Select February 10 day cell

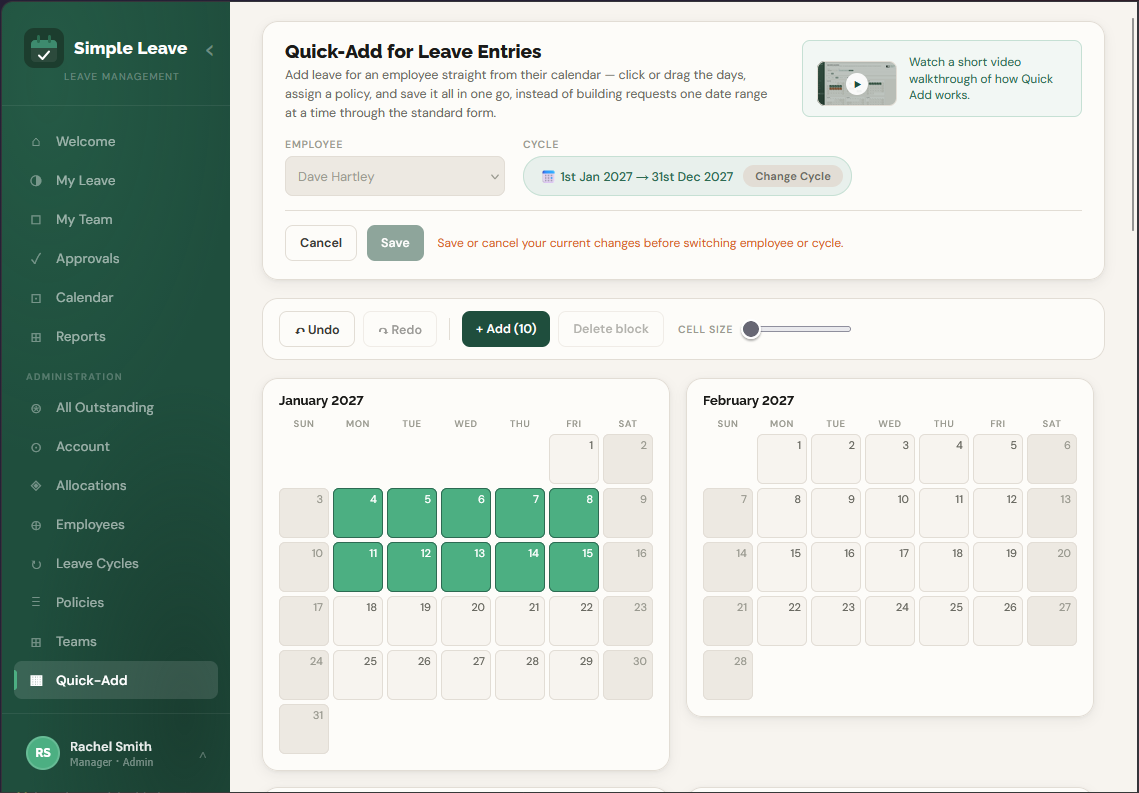tap(890, 513)
